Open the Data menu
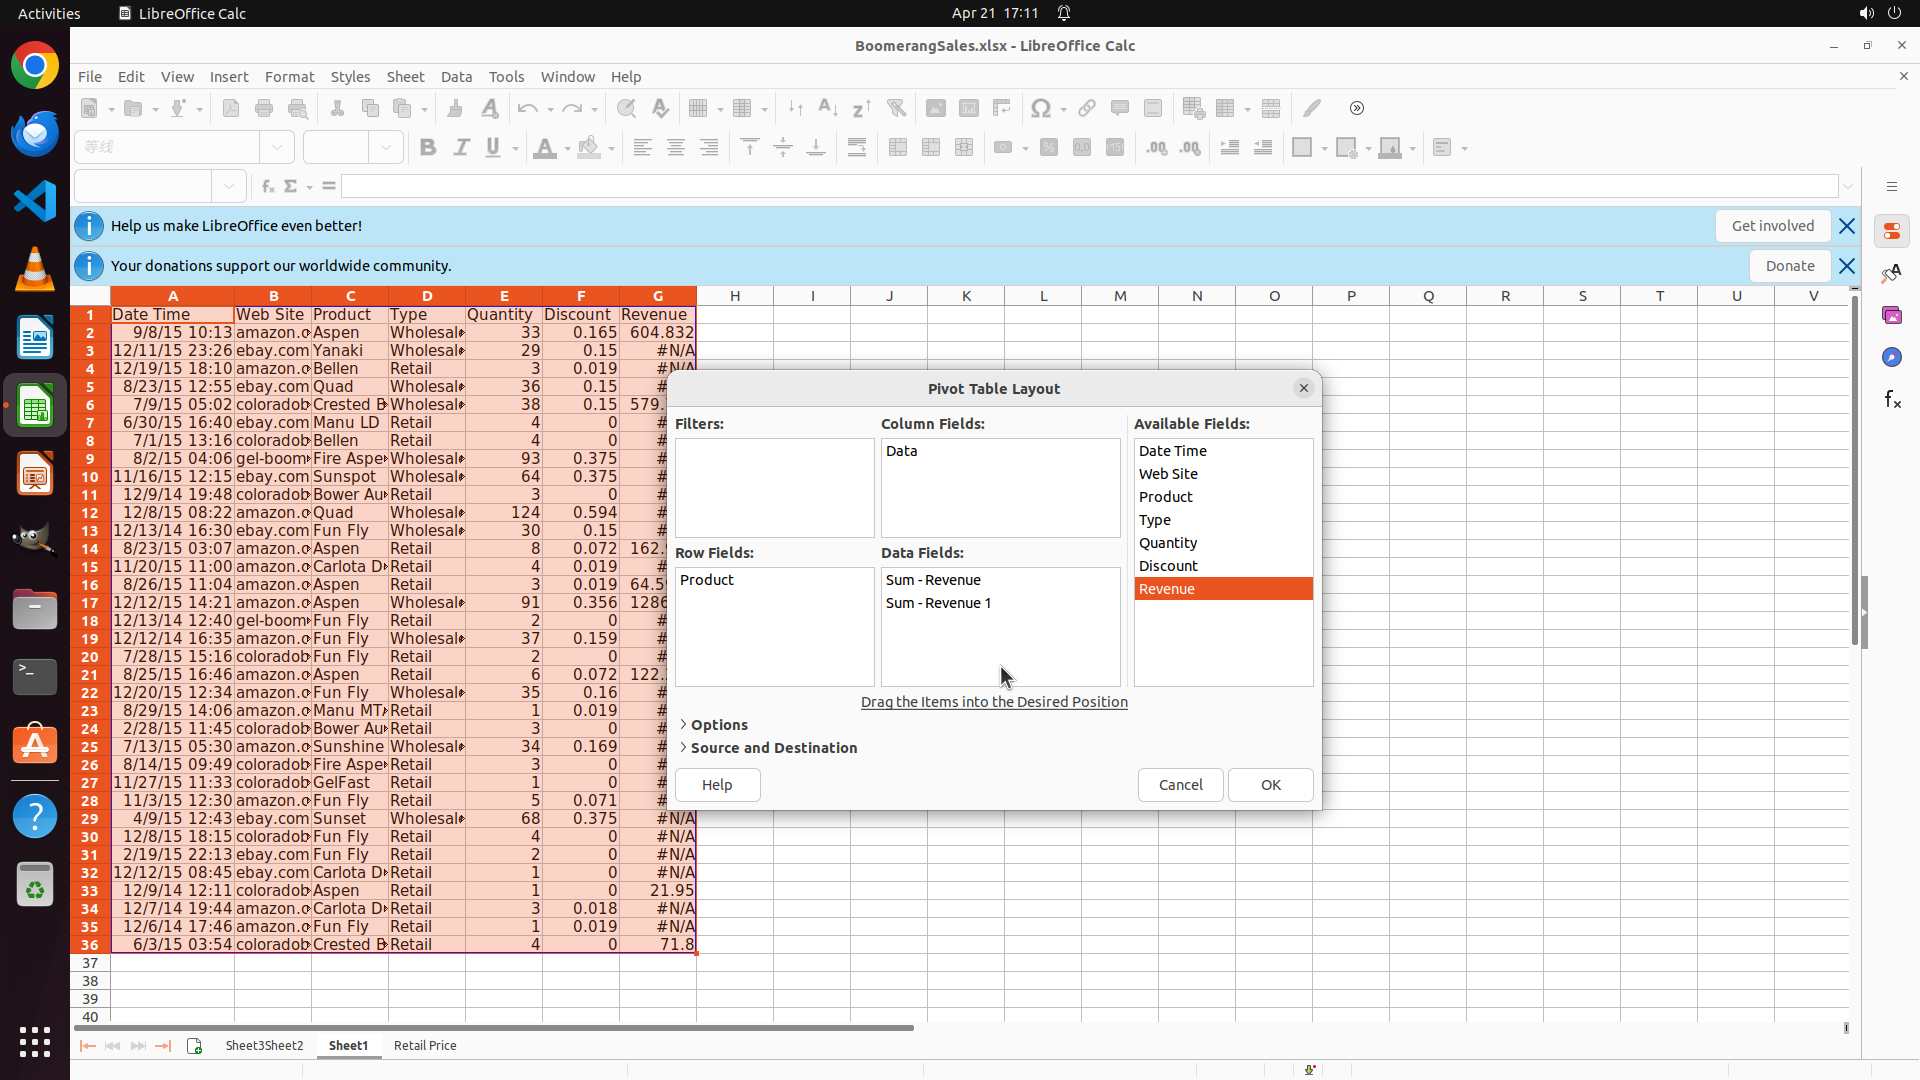1920x1080 pixels. click(456, 77)
